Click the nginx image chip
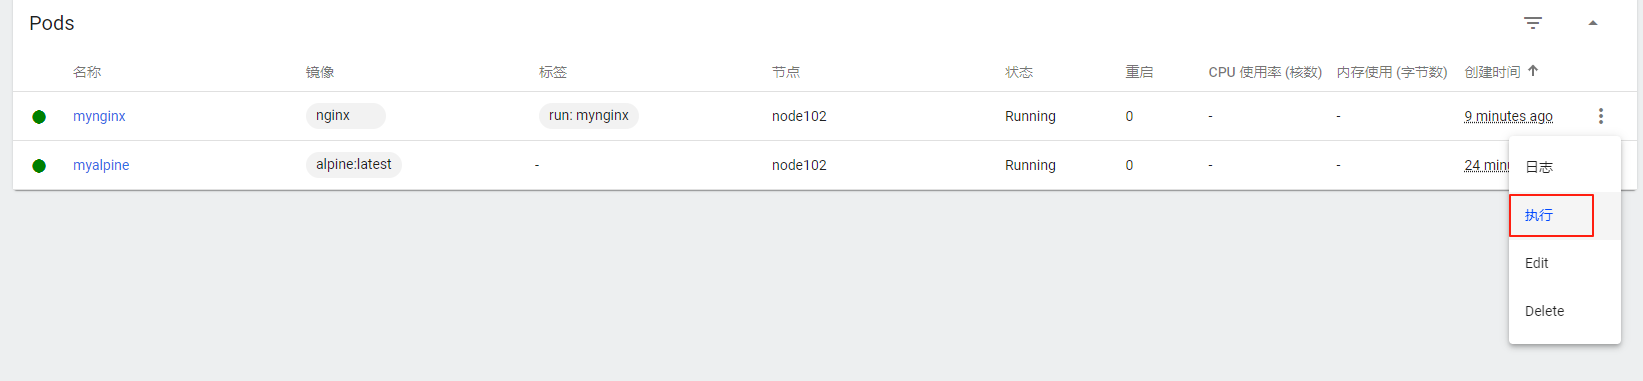This screenshot has height=381, width=1643. tap(345, 116)
